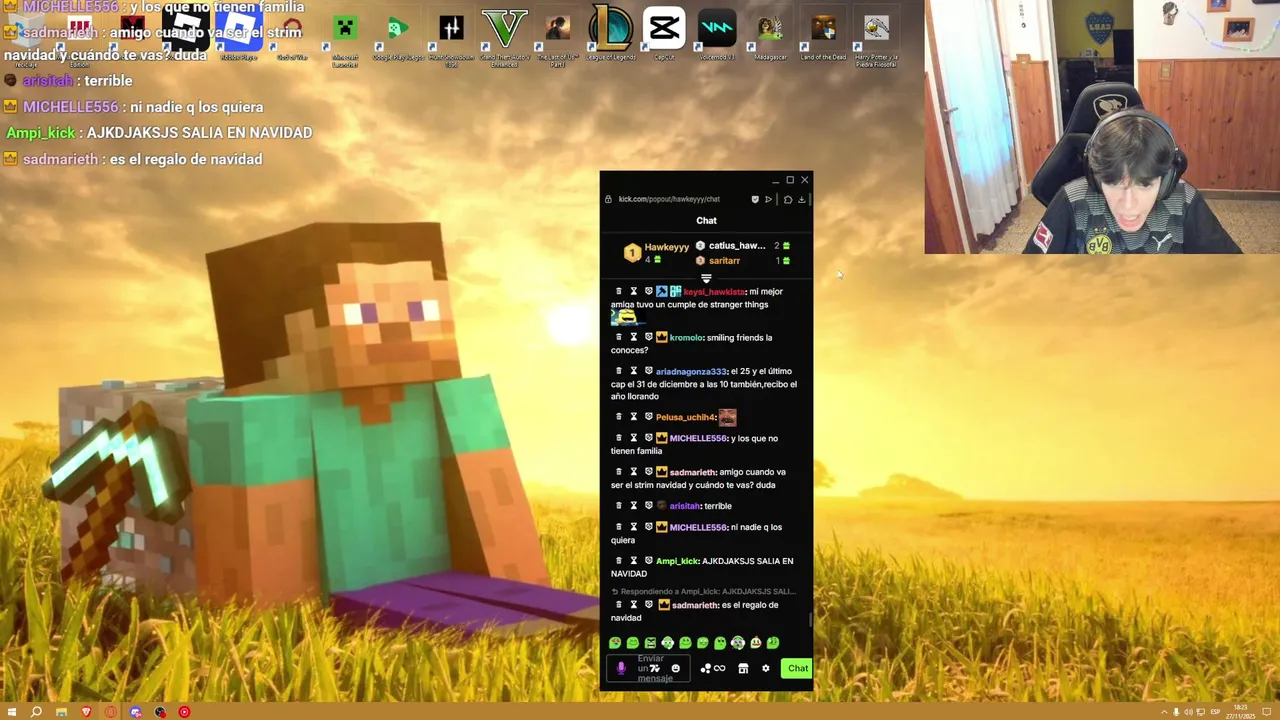Click the green Chat send button
Screen dimensions: 1280x720
tap(797, 668)
